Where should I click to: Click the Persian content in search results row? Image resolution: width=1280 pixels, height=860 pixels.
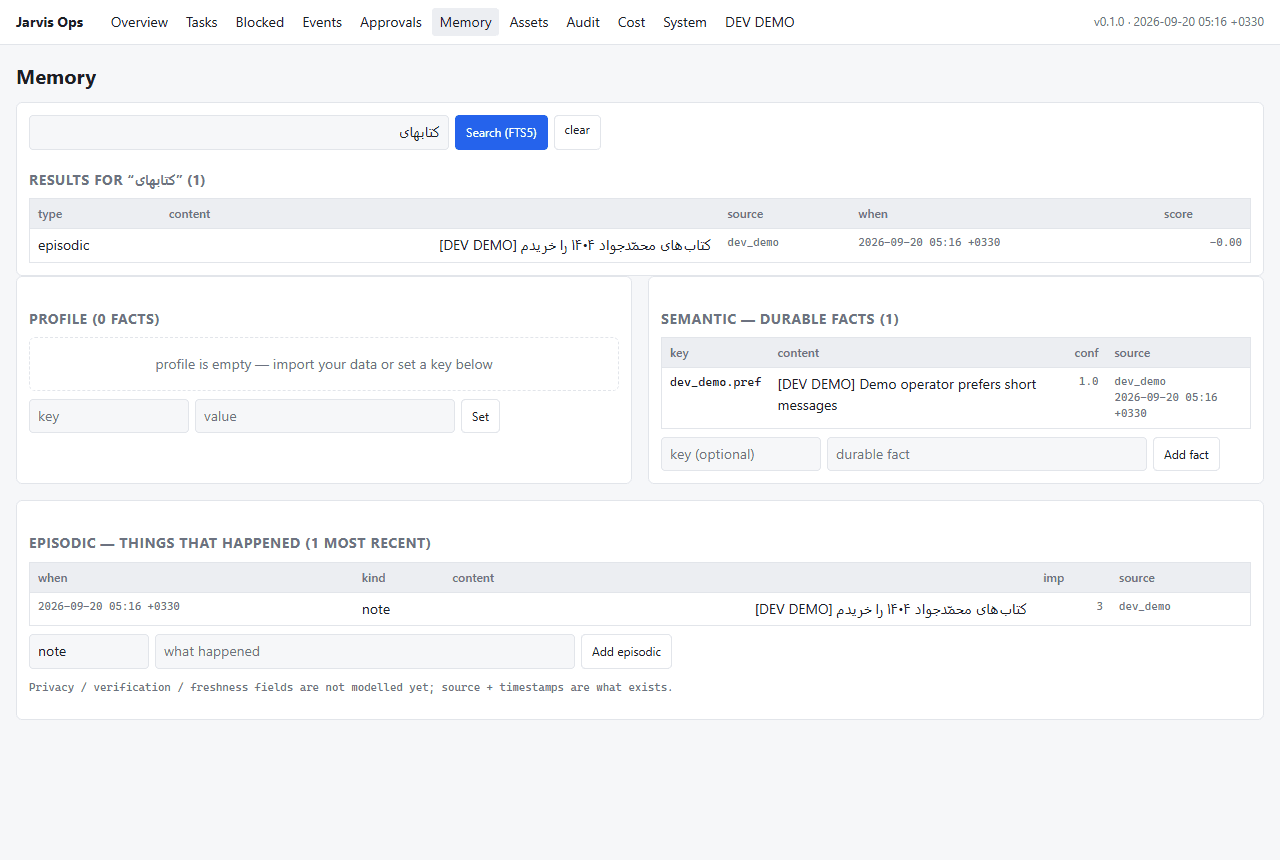575,245
